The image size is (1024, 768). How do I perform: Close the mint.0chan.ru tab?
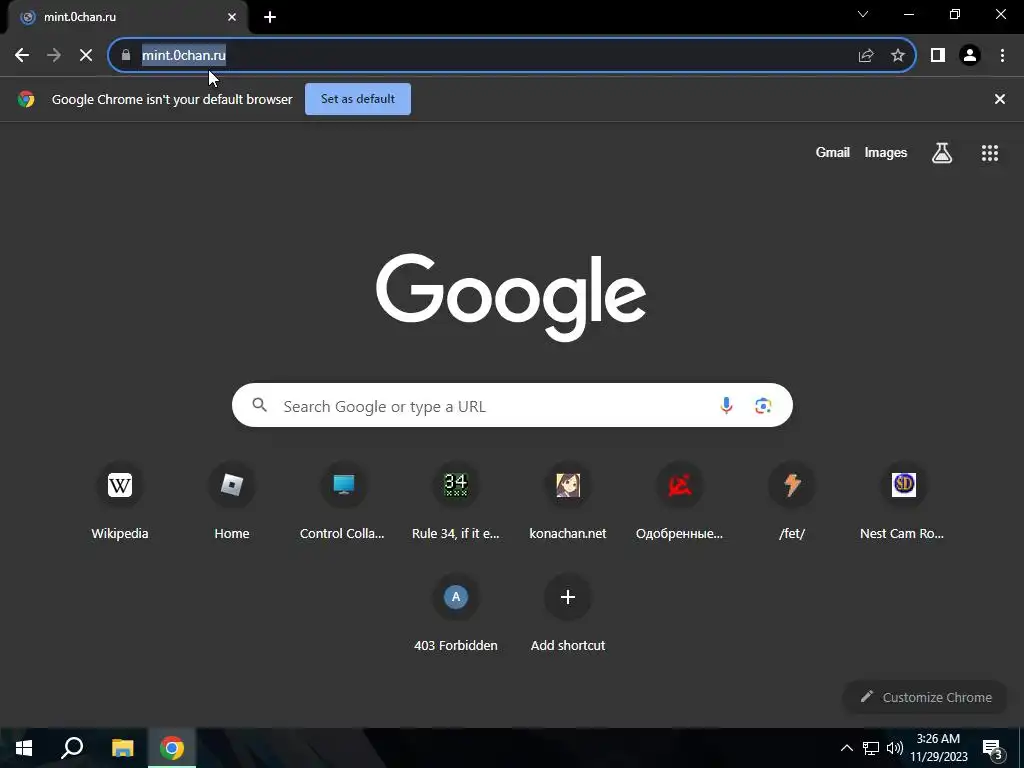232,17
